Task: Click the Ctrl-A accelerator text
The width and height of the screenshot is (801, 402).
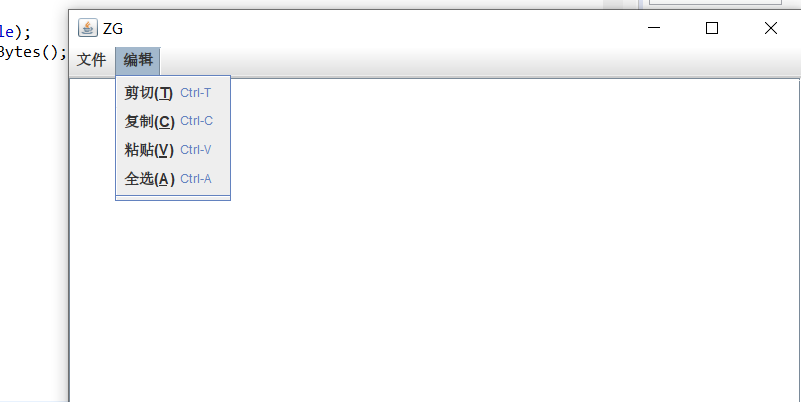Action: click(196, 179)
